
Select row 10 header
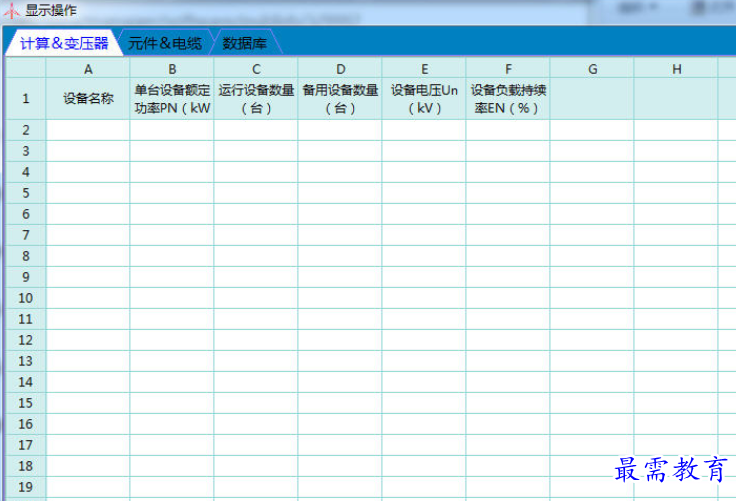tap(26, 298)
